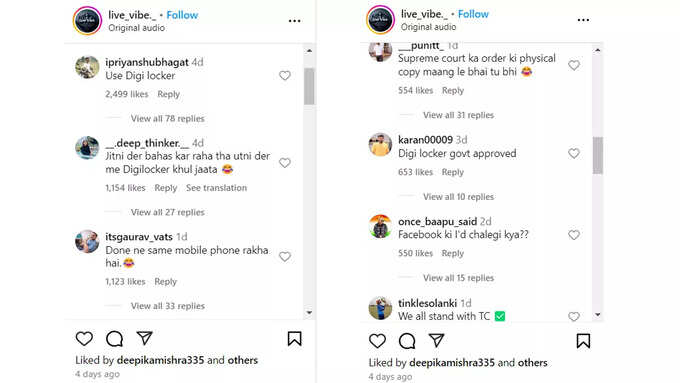Expand View all 27 replies

pyautogui.click(x=167, y=212)
